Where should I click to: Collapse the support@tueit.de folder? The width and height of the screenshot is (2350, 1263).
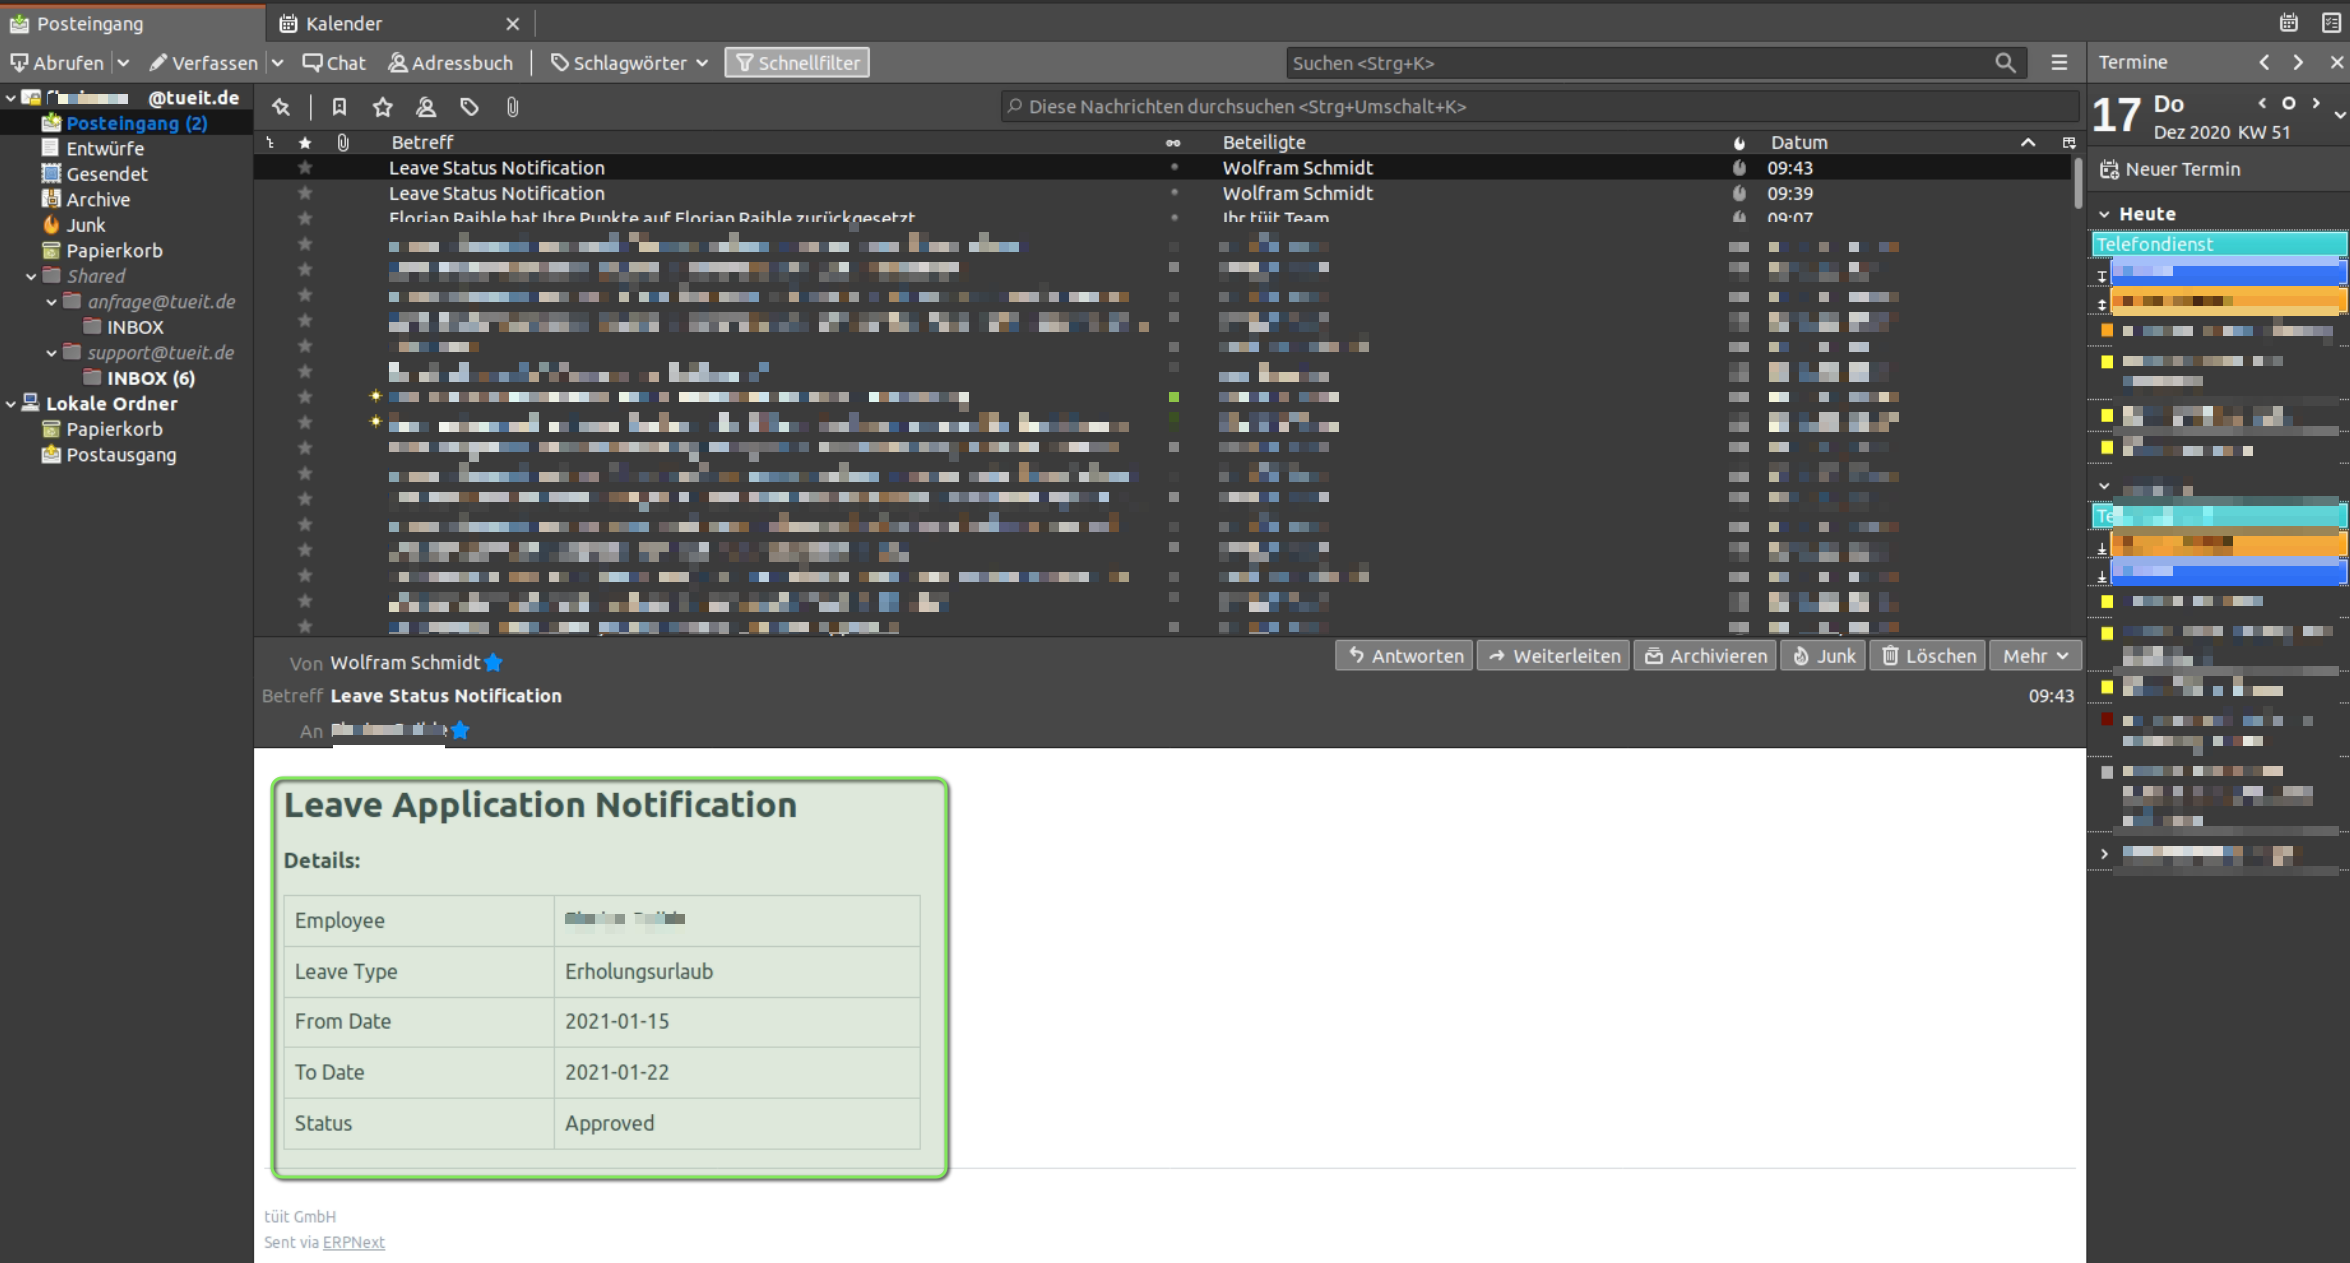(x=51, y=353)
